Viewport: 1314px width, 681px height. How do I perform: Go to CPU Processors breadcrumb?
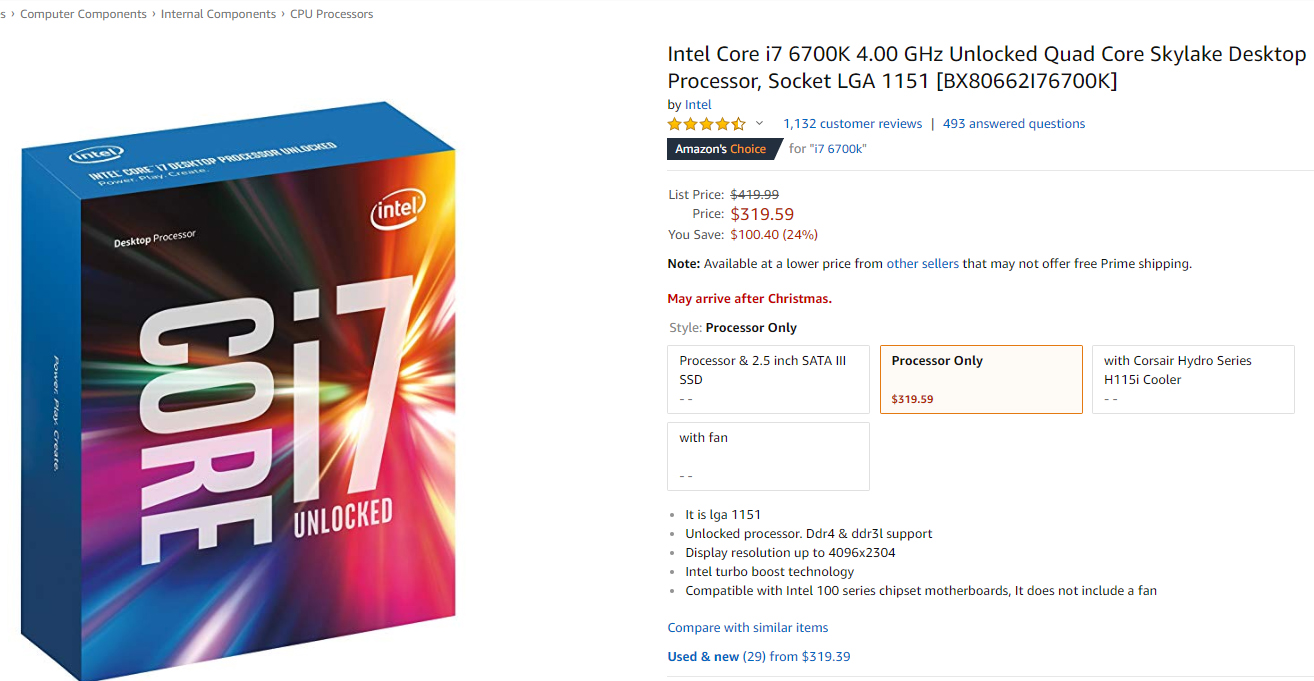[332, 14]
